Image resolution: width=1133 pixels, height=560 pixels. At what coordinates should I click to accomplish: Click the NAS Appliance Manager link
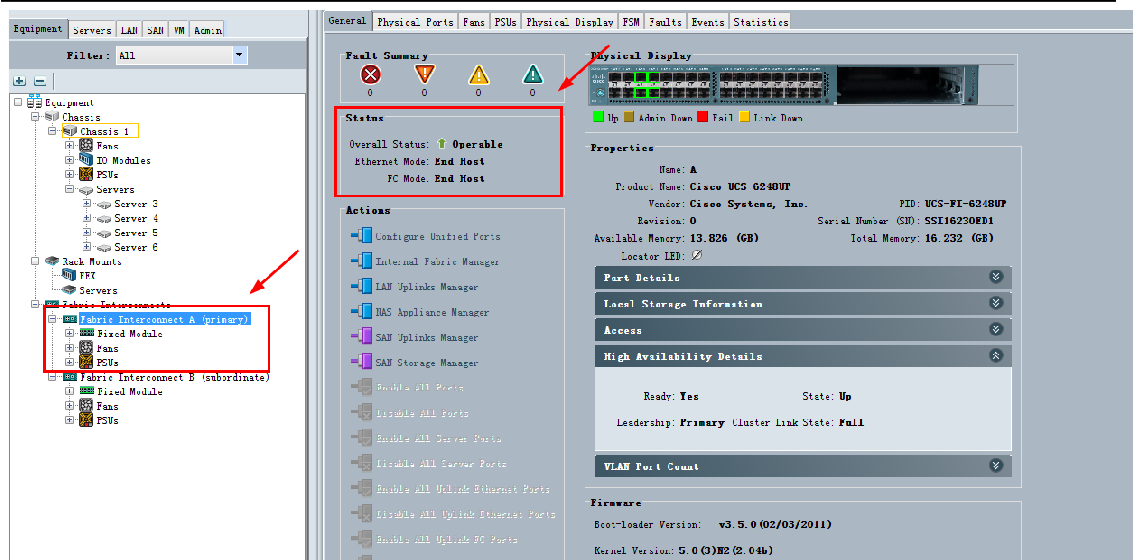432,312
